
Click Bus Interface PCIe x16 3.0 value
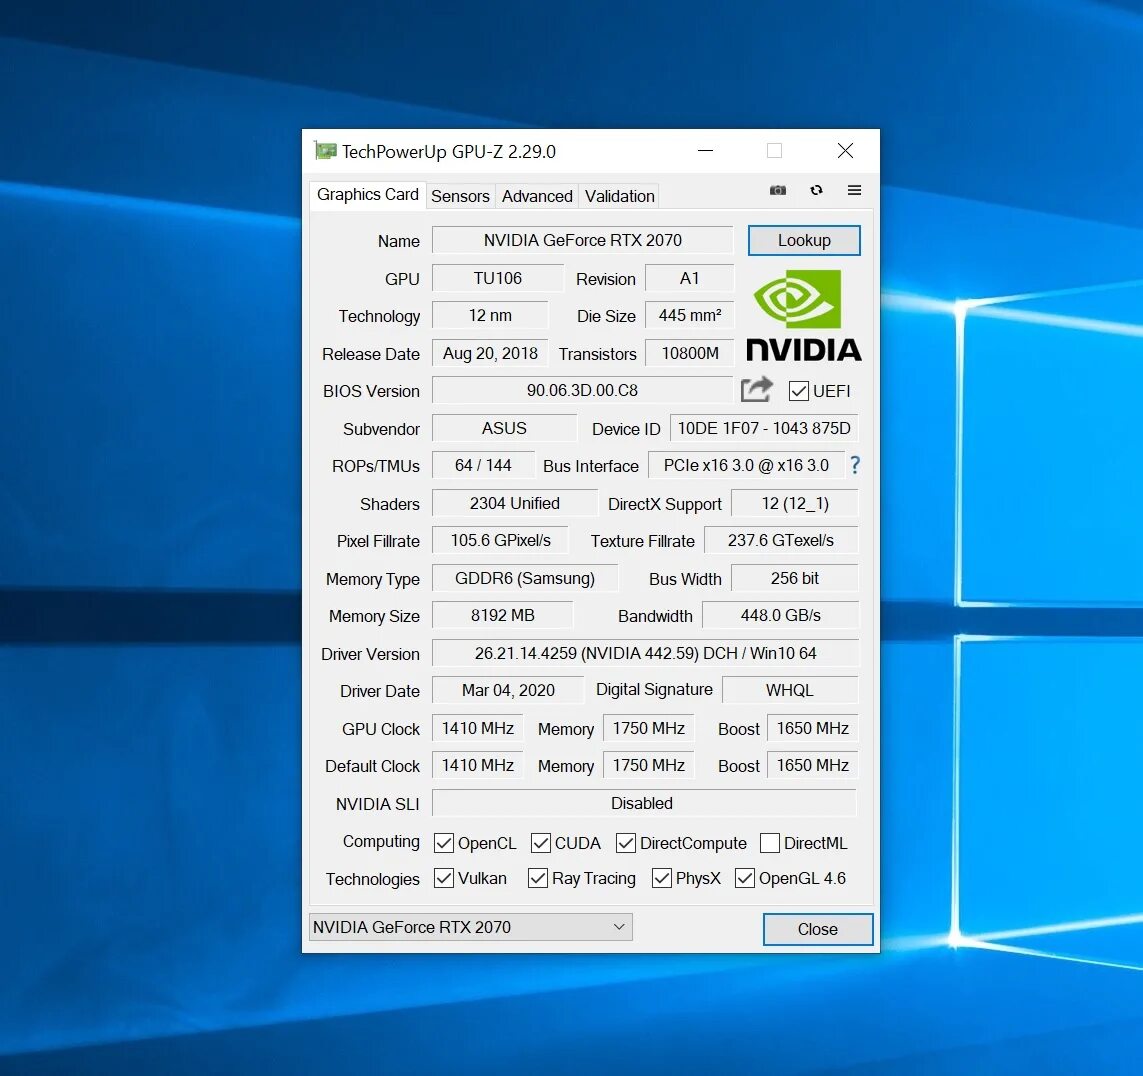746,465
